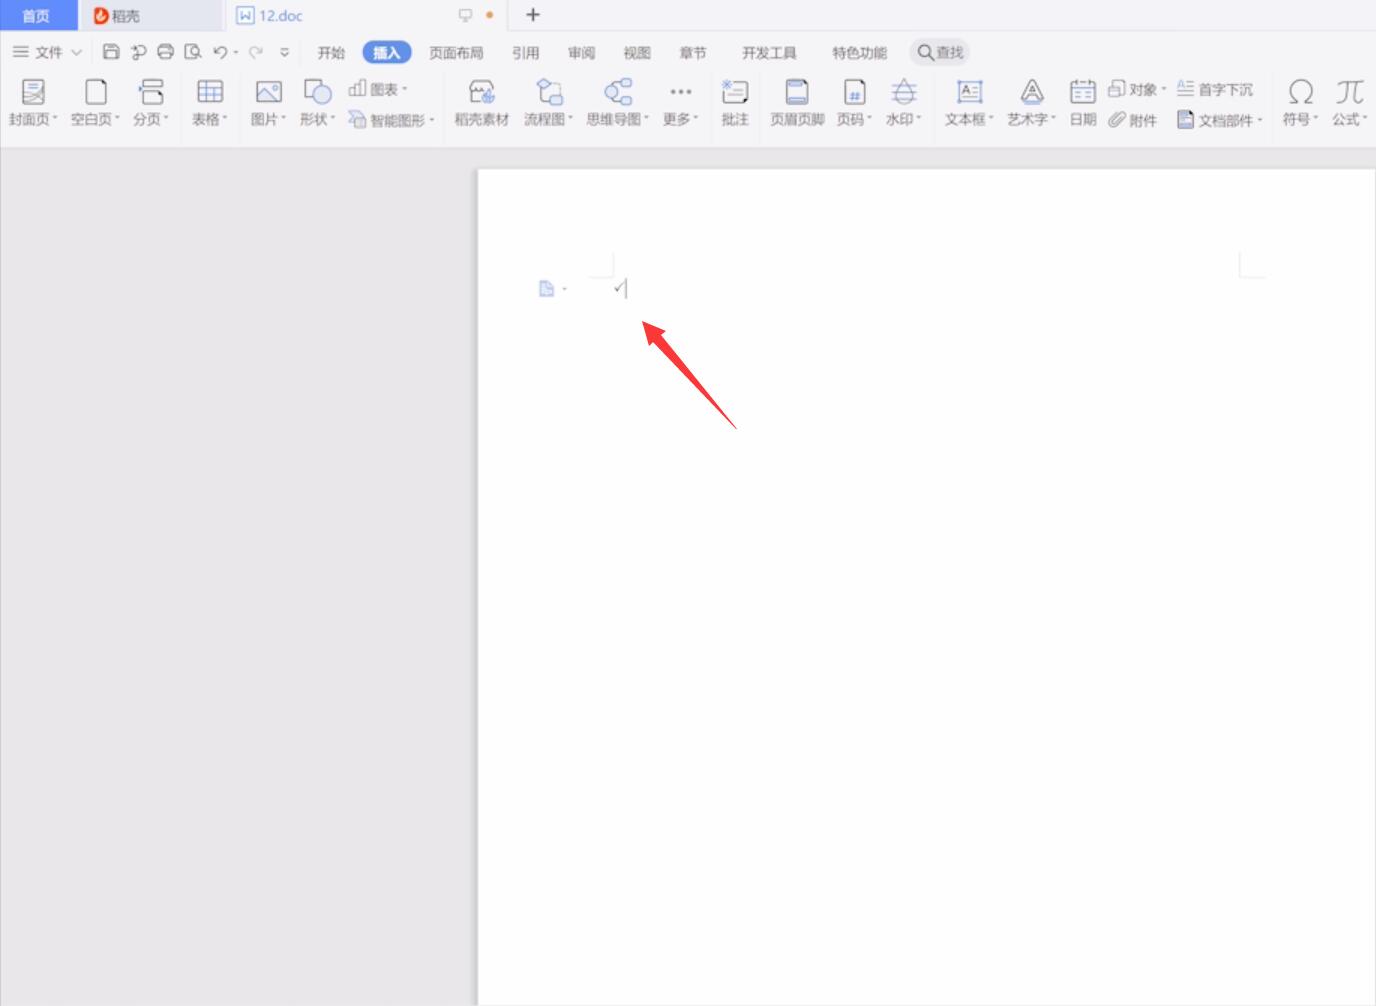Switch to Page Layout (页面布局) tab

coord(456,53)
